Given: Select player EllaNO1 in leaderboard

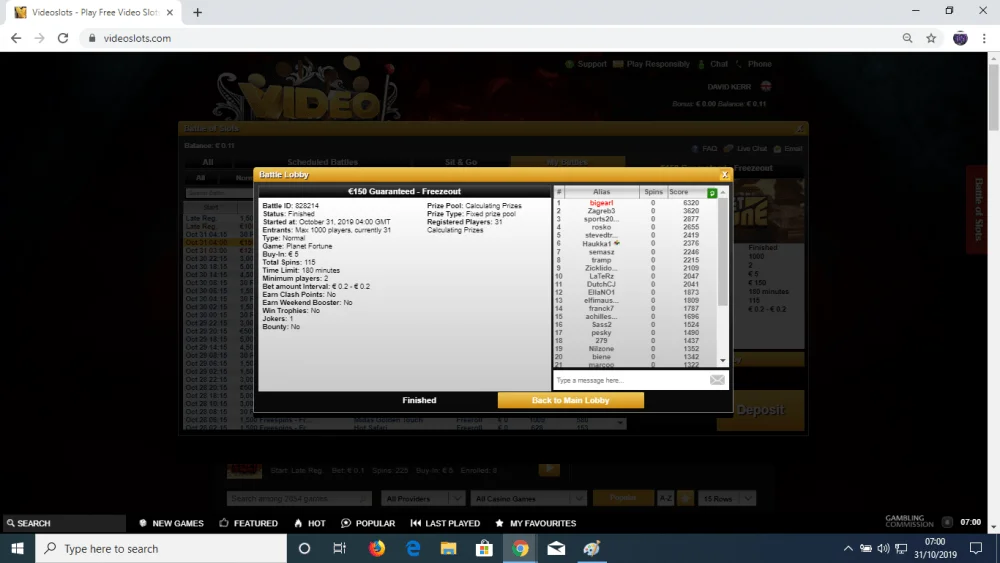Looking at the screenshot, I should coord(601,293).
